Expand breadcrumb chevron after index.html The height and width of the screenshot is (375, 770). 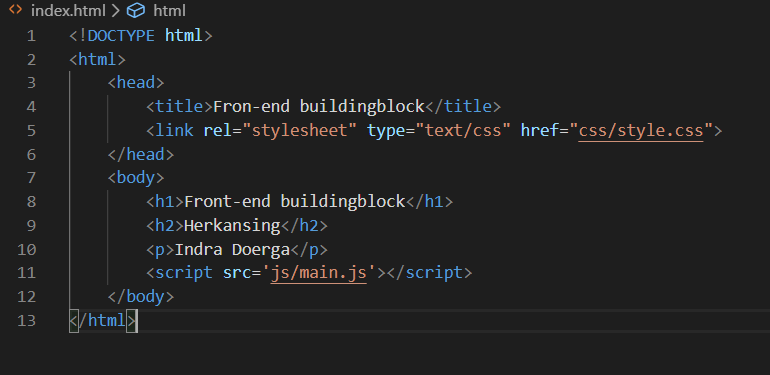tap(116, 11)
